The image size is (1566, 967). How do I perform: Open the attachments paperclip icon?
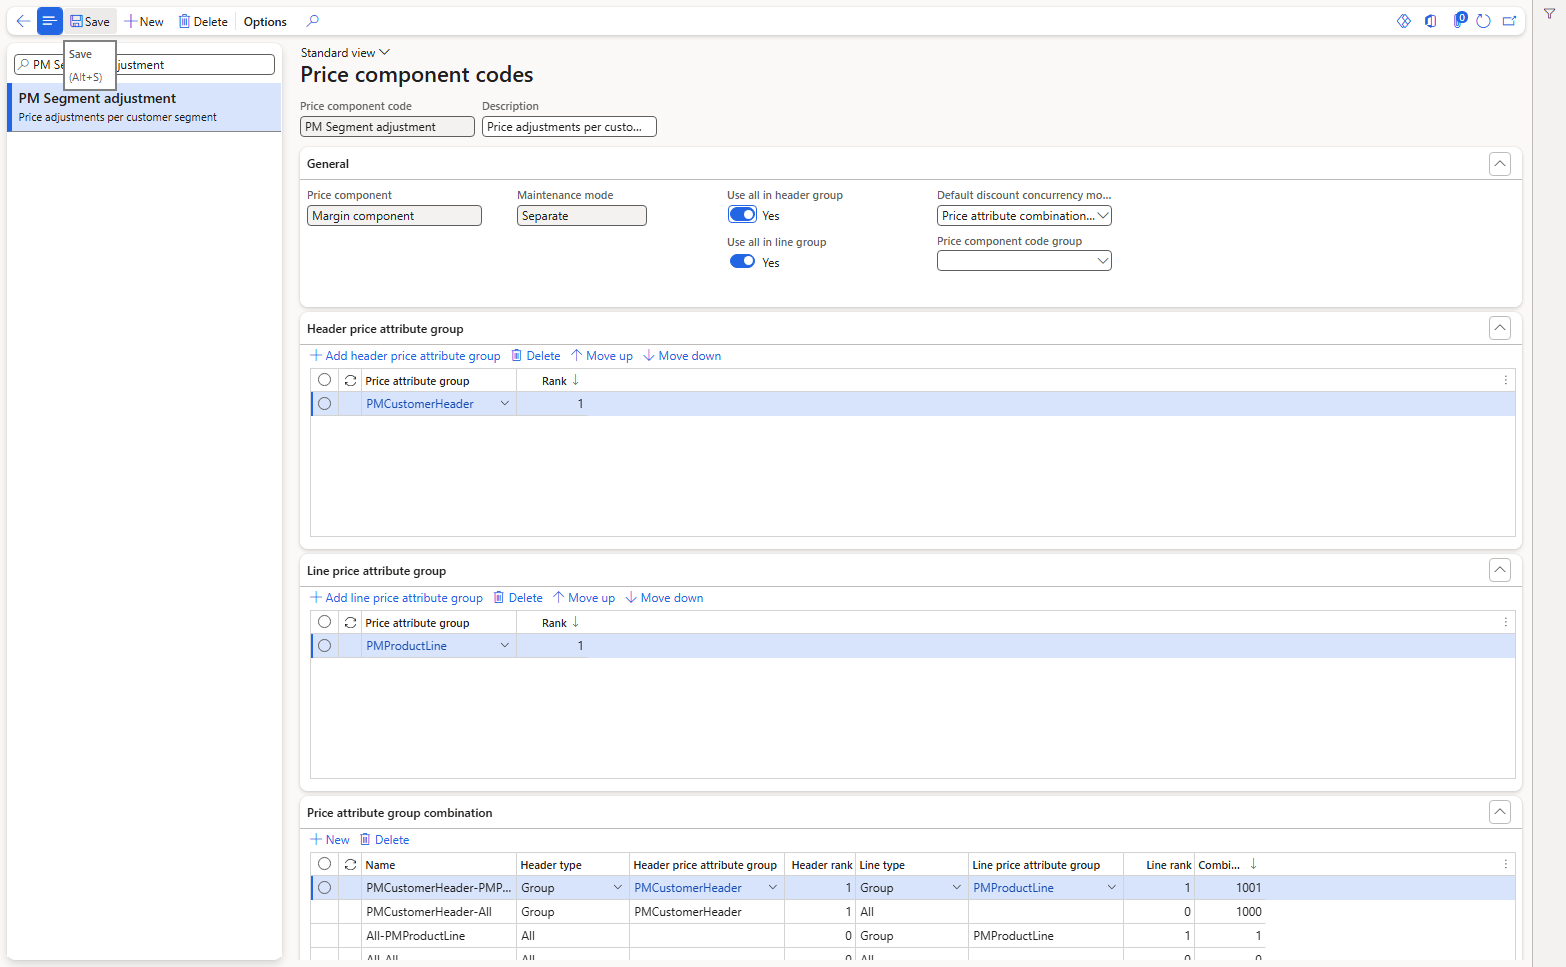(x=1459, y=20)
